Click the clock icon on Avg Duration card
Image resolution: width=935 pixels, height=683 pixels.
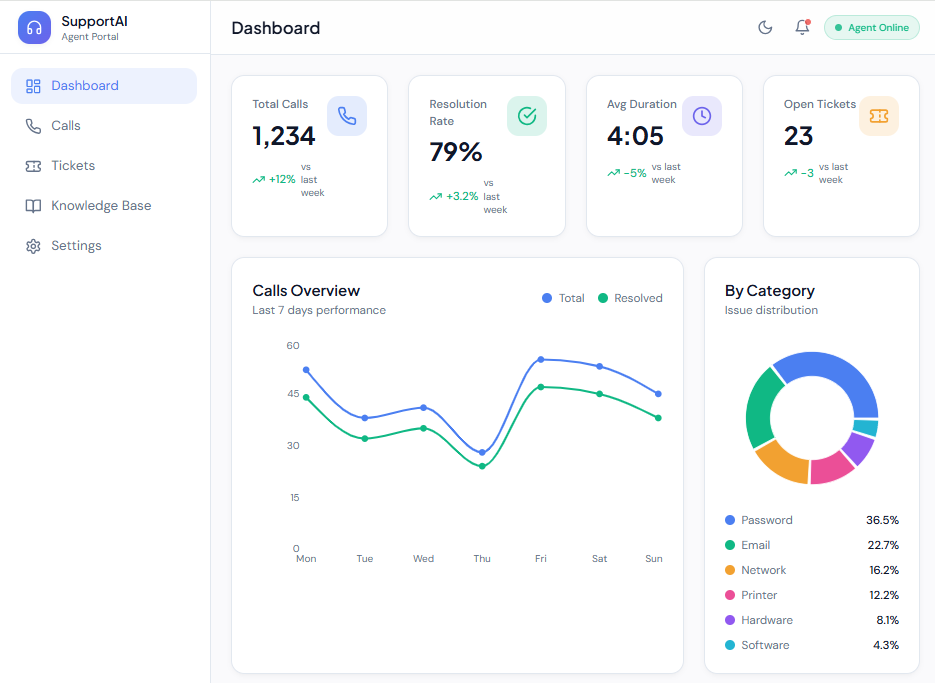pyautogui.click(x=702, y=116)
